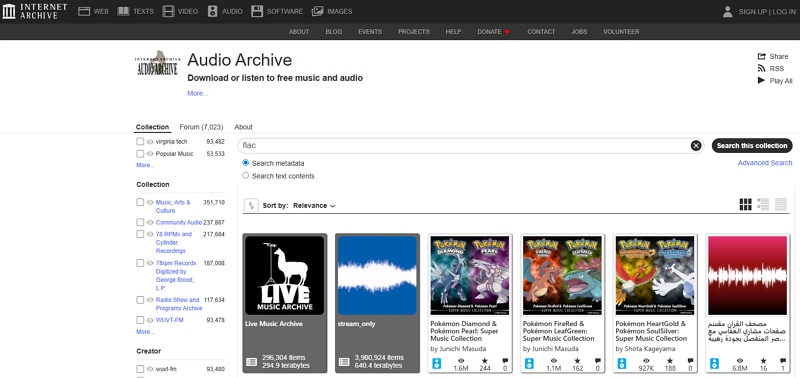Open the Internet Archive home logo

[x=35, y=11]
